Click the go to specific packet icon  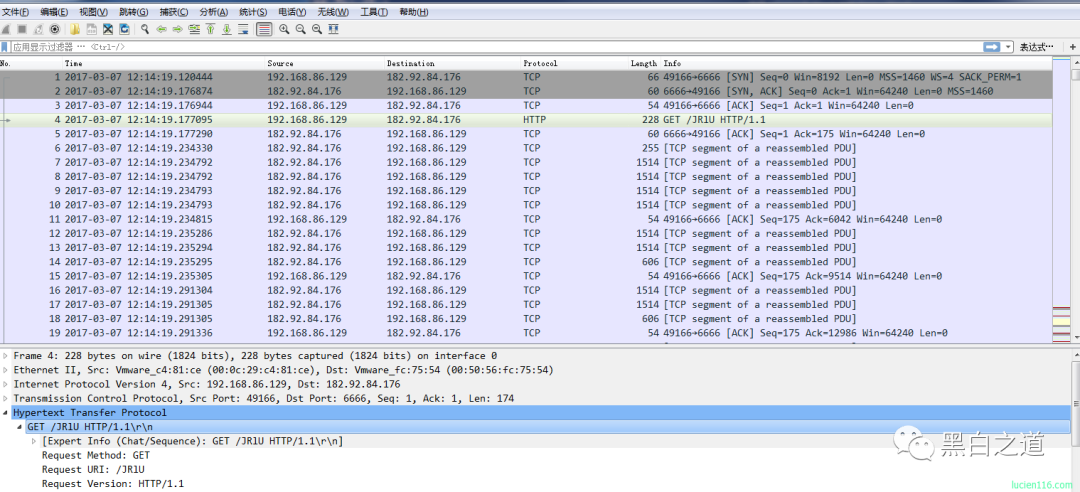point(194,29)
